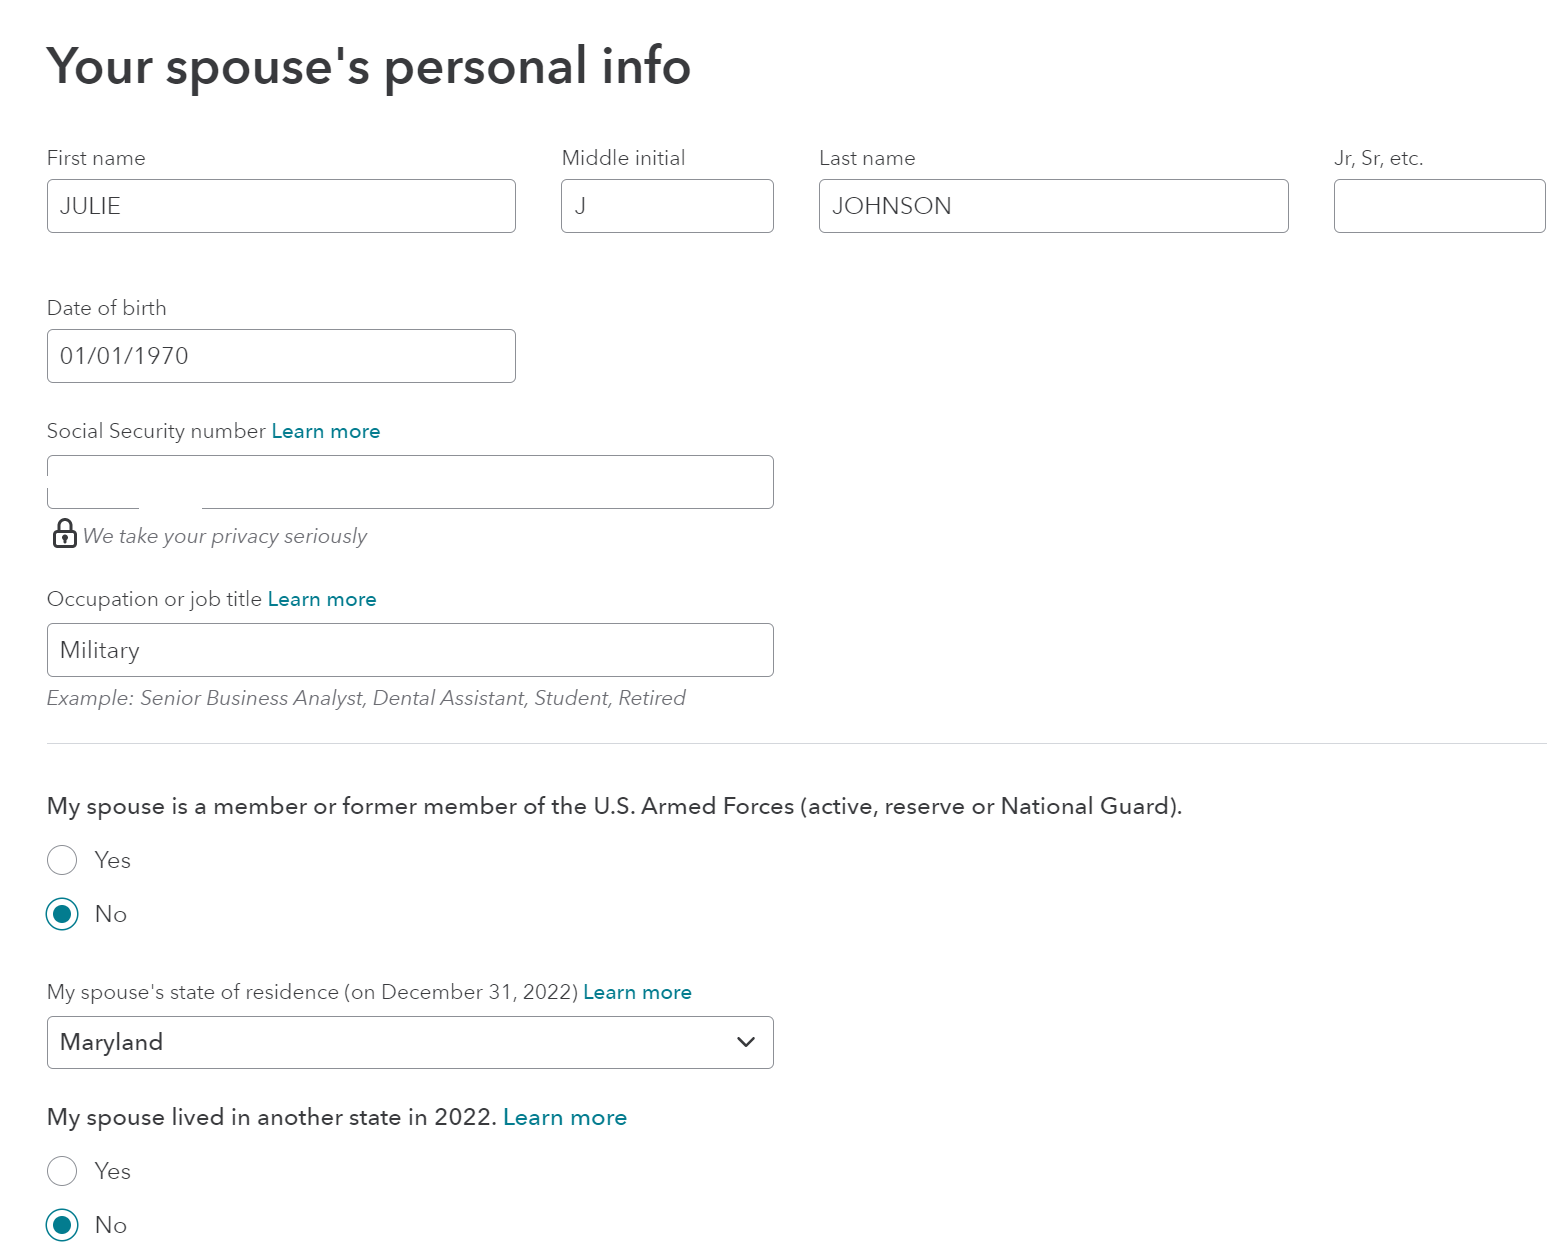Click the Occupation field containing Military

[x=410, y=650]
